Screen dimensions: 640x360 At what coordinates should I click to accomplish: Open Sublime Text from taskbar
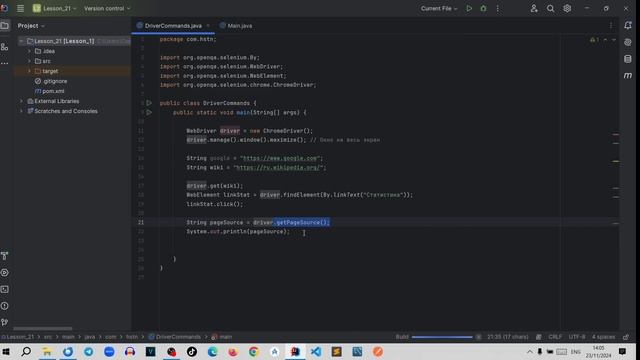point(337,351)
